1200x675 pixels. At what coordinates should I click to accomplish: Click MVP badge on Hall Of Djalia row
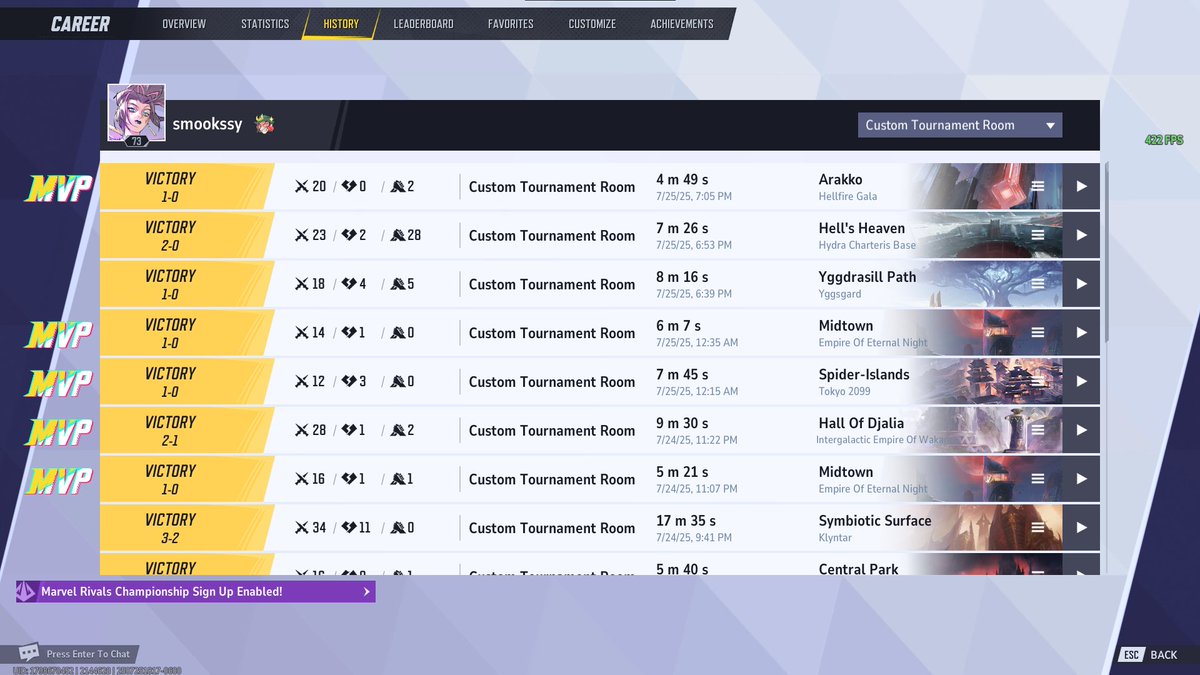click(59, 432)
